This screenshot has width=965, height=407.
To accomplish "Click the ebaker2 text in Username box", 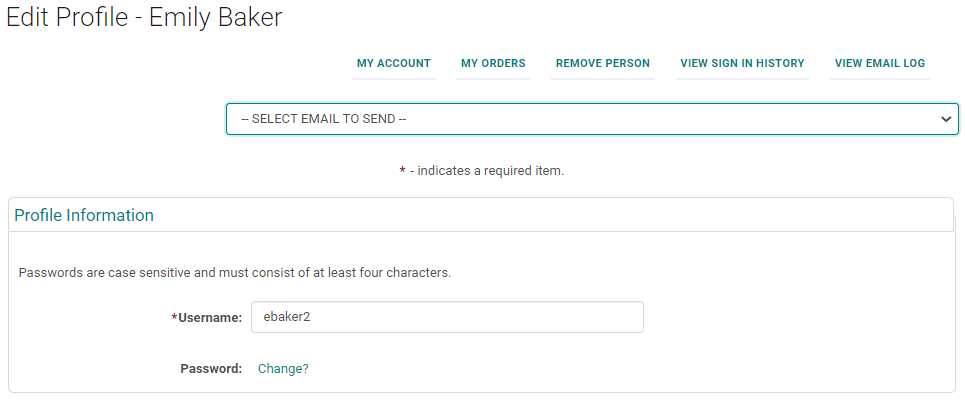I will [287, 317].
